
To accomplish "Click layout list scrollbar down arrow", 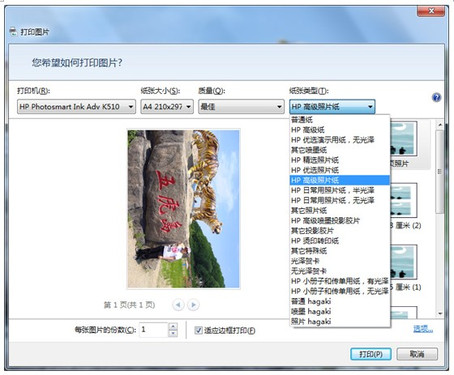I will 440,314.
